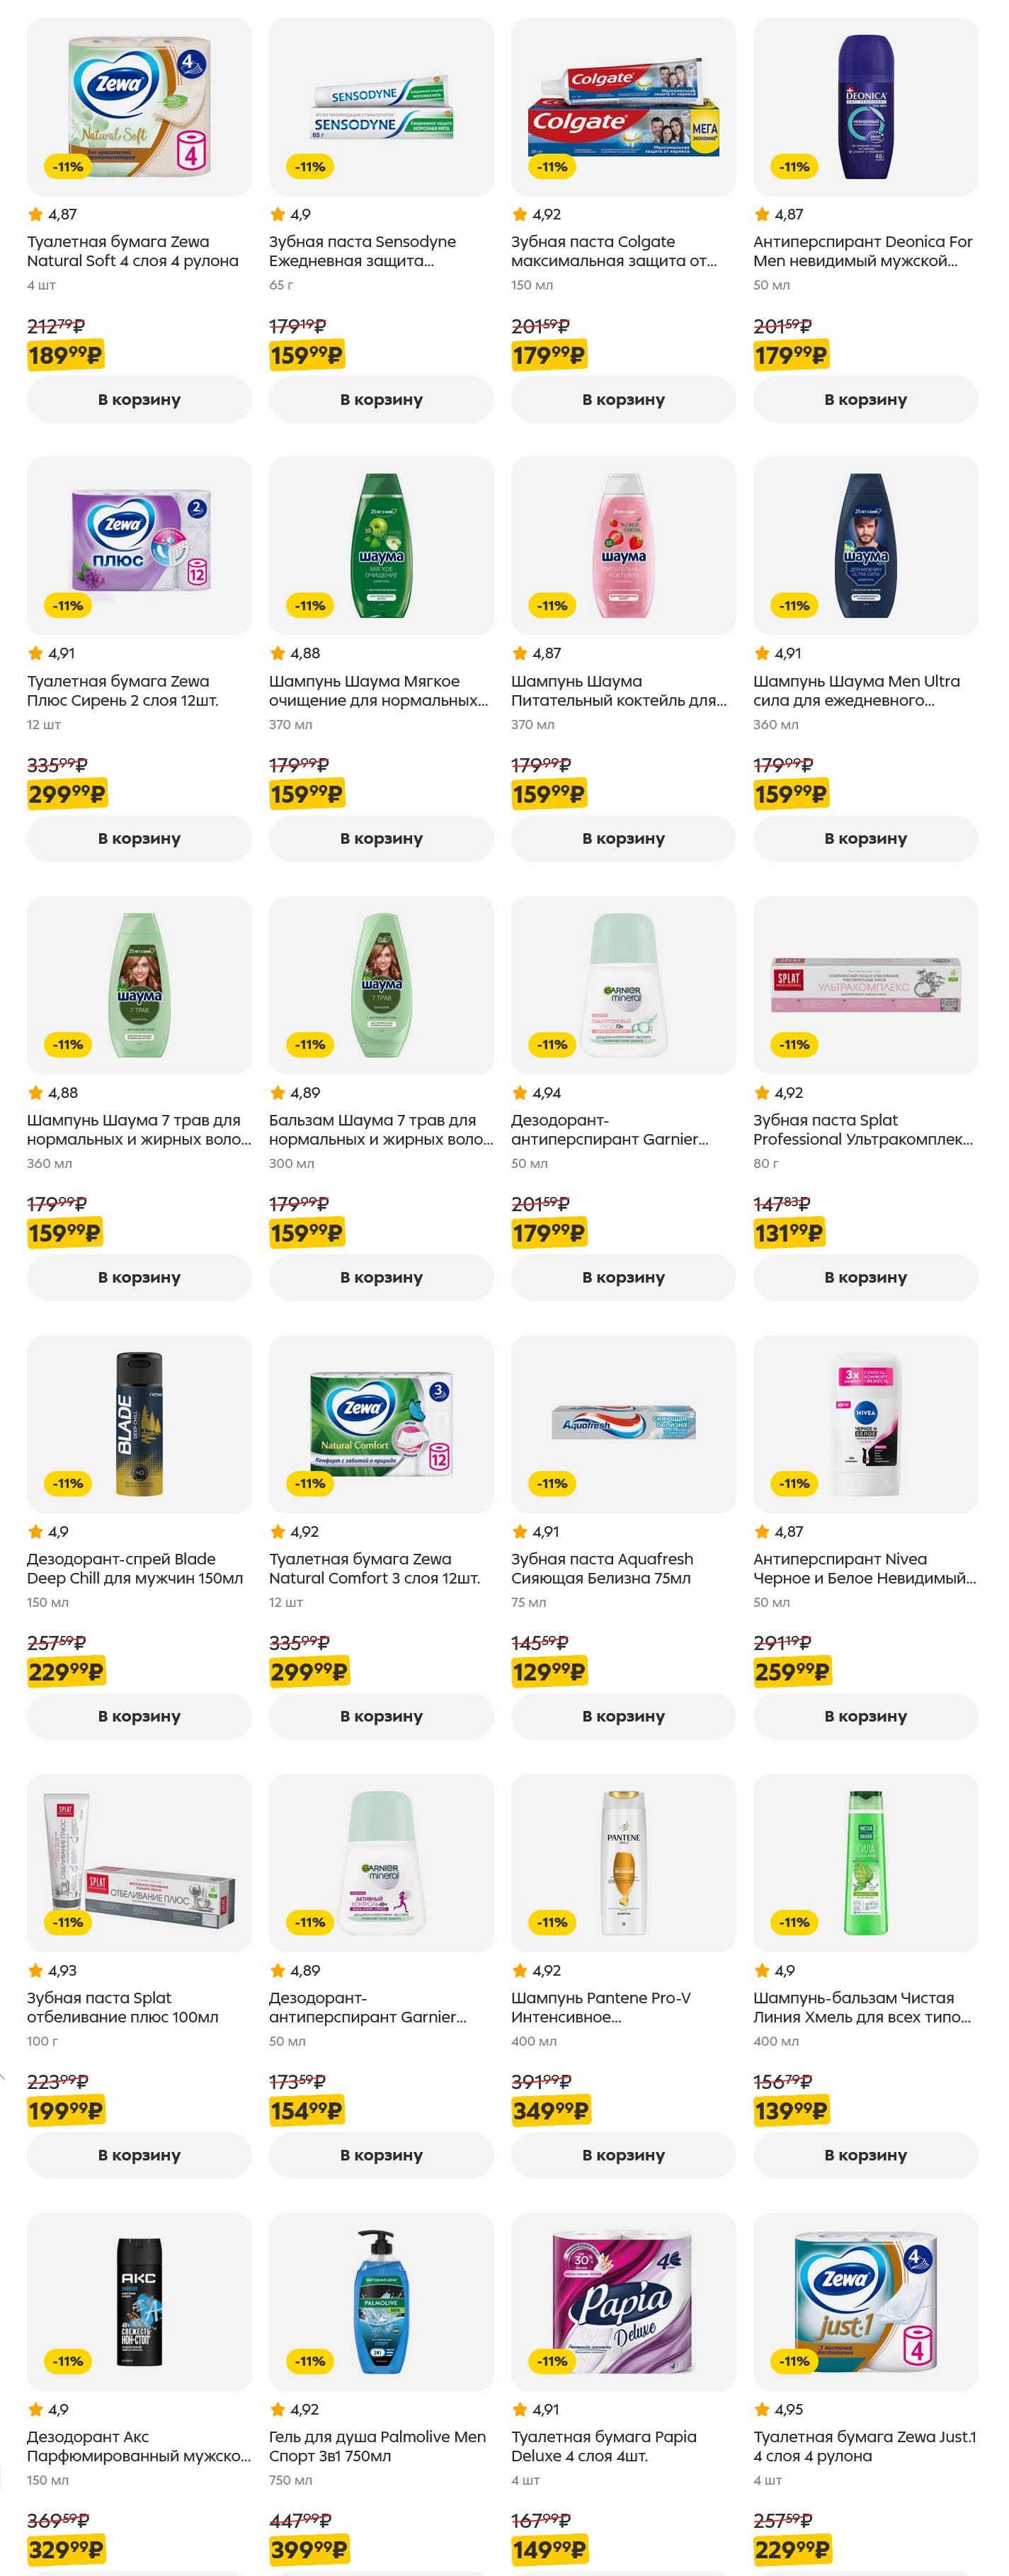Click the star icon by Zewa Плюс Сирень rating
The image size is (1009, 2576).
36,653
